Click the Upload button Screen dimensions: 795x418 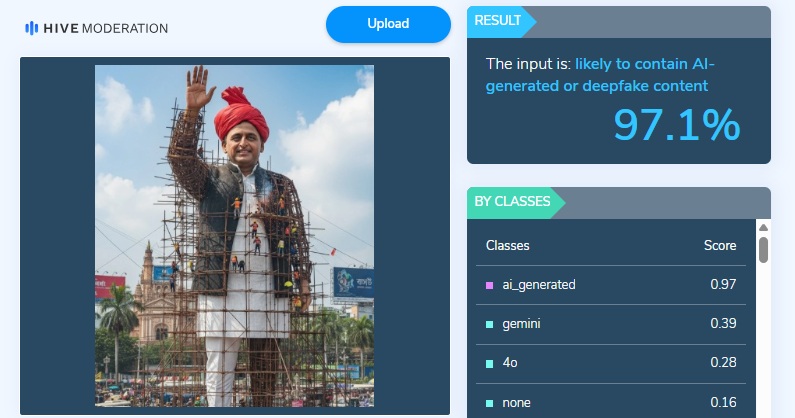[388, 24]
